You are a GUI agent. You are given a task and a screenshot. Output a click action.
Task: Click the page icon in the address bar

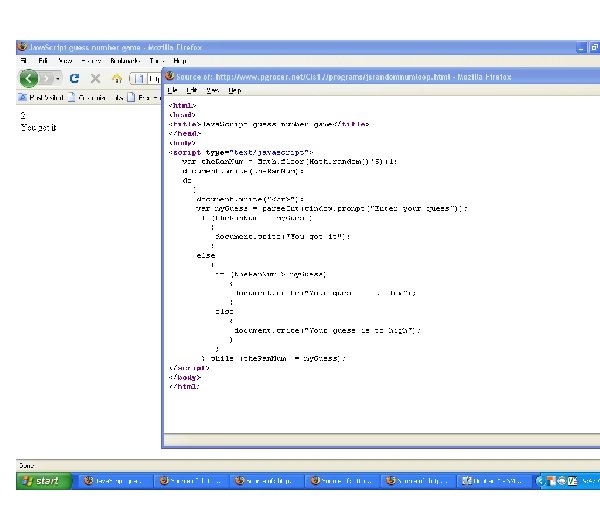(x=139, y=78)
